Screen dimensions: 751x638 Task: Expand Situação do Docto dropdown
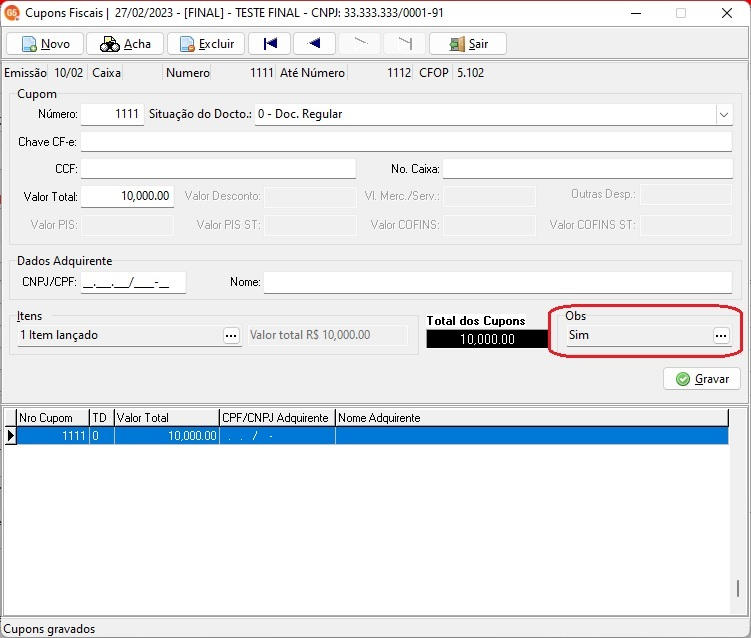(724, 115)
